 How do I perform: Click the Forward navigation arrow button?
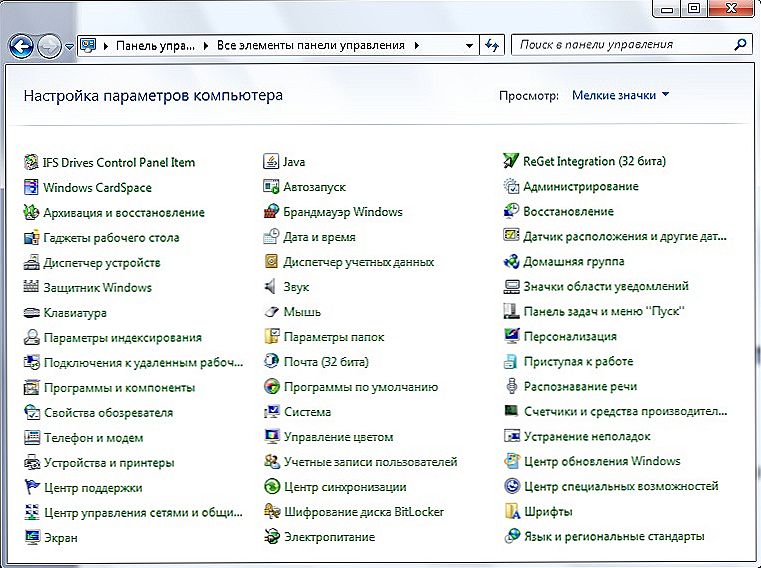point(50,47)
